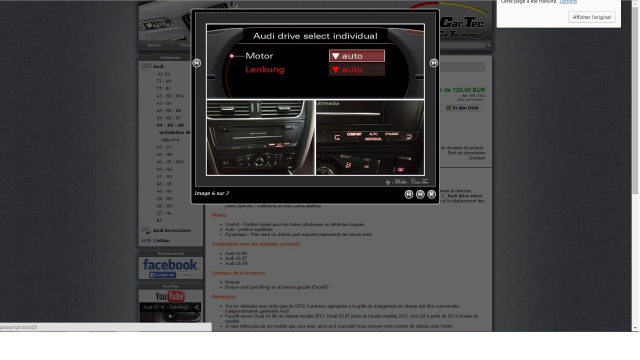Click the Image 6 sur 7 caption
Viewport: 640px width, 360px height.
tap(212, 193)
